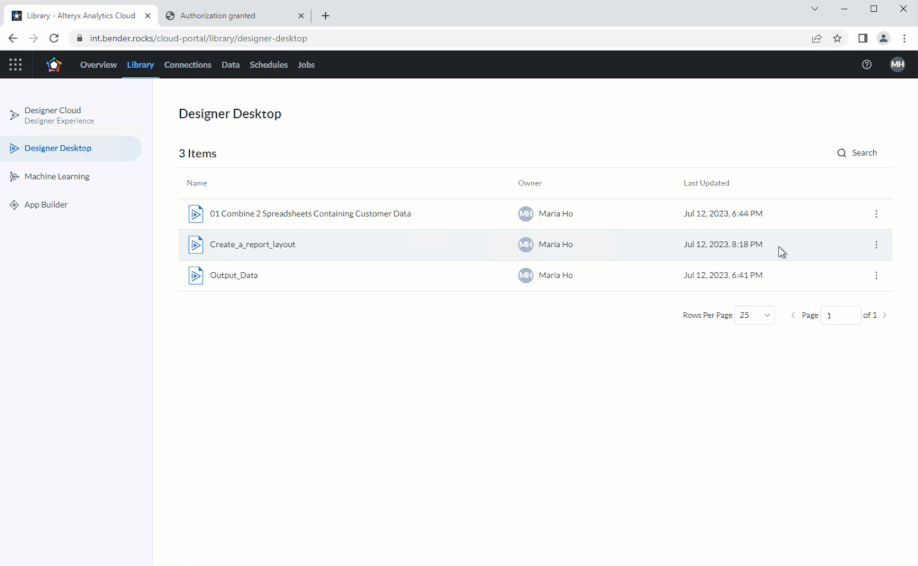
Task: Open the Output_Data workflow
Action: pos(233,275)
